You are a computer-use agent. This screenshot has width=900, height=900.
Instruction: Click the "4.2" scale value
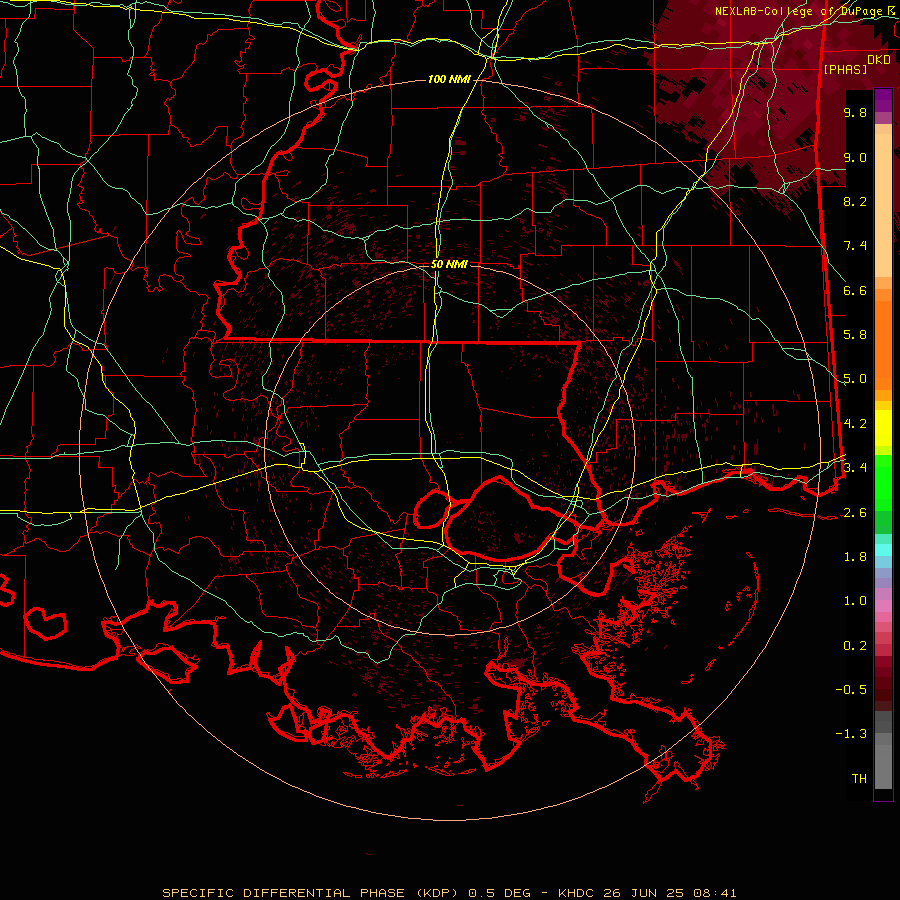tap(855, 424)
